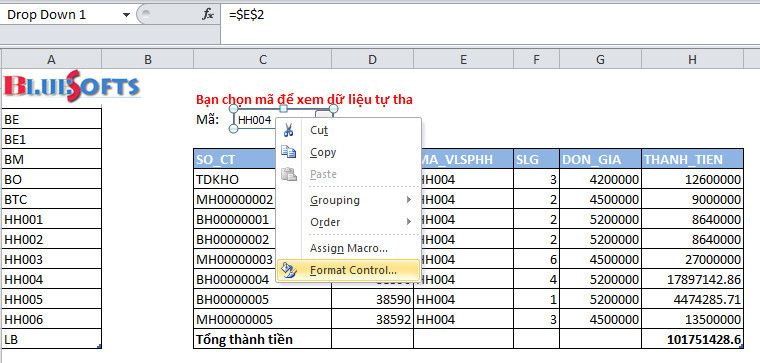760x363 pixels.
Task: Click cell TDKHO
Action: coord(235,179)
